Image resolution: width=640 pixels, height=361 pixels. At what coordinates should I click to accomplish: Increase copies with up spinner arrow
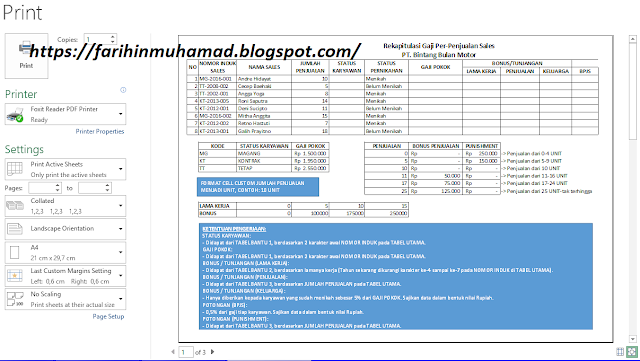[x=113, y=36]
